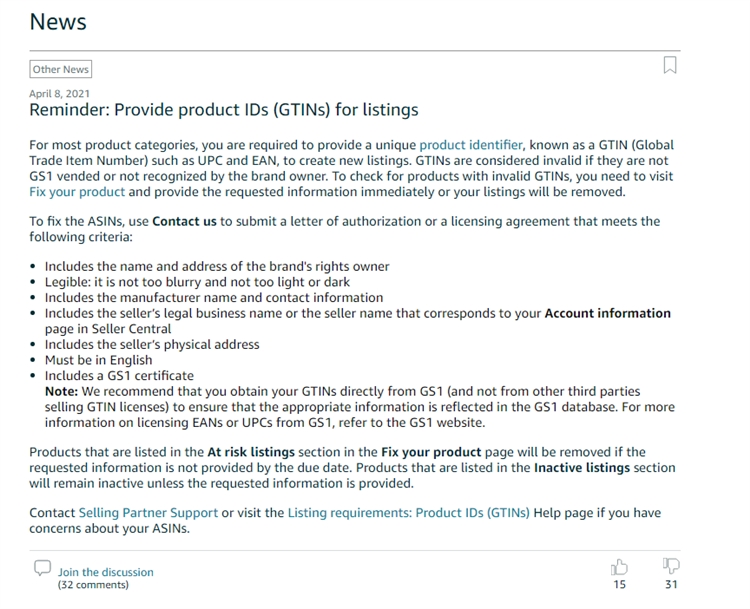Click the bold Contact us text

click(185, 221)
